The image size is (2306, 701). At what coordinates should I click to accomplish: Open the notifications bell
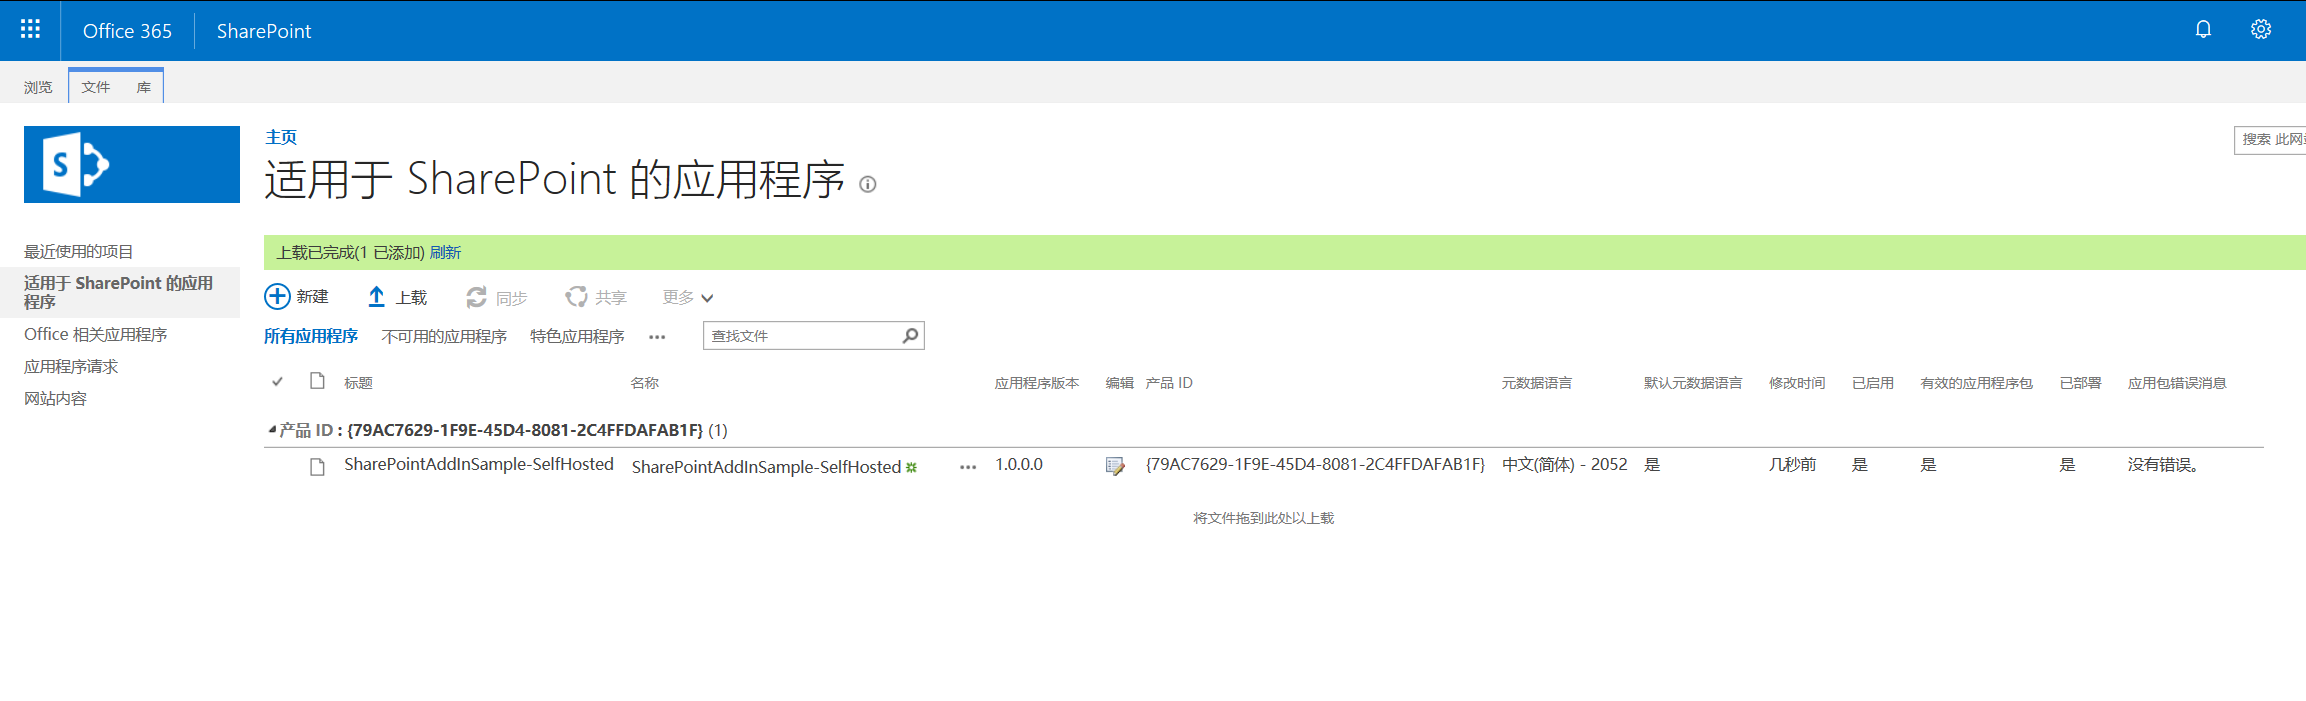click(x=2203, y=30)
